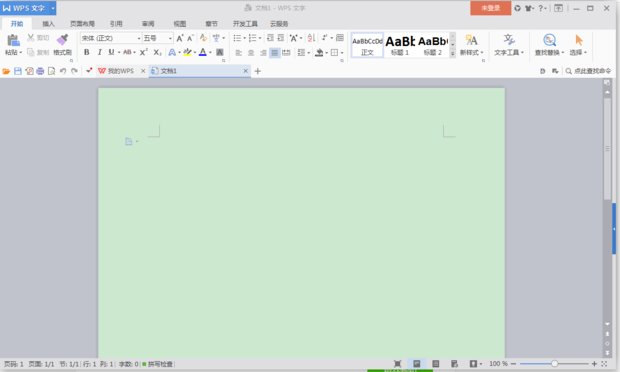
Task: Click the vertical scrollbar thumb
Action: (607, 148)
